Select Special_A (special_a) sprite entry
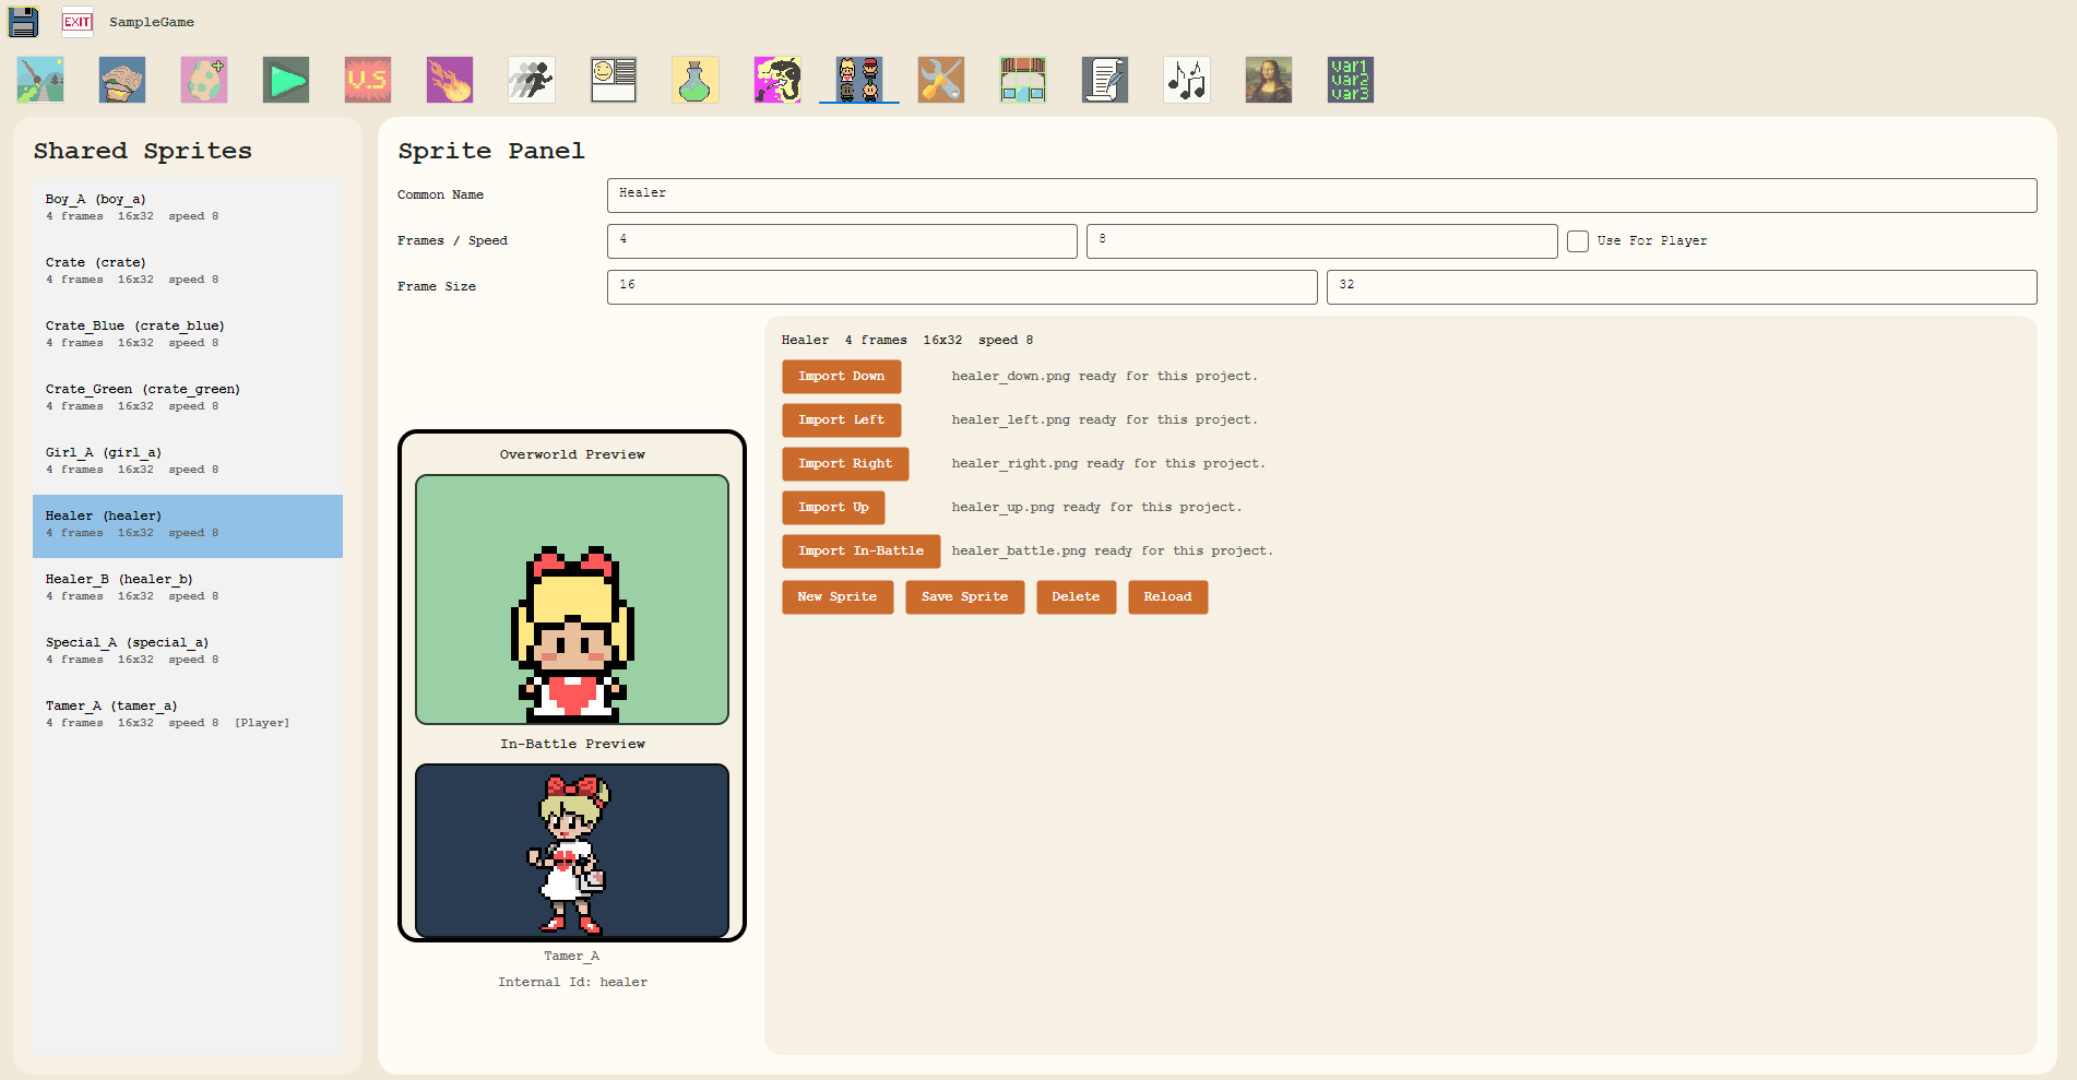The height and width of the screenshot is (1080, 2077). click(188, 652)
